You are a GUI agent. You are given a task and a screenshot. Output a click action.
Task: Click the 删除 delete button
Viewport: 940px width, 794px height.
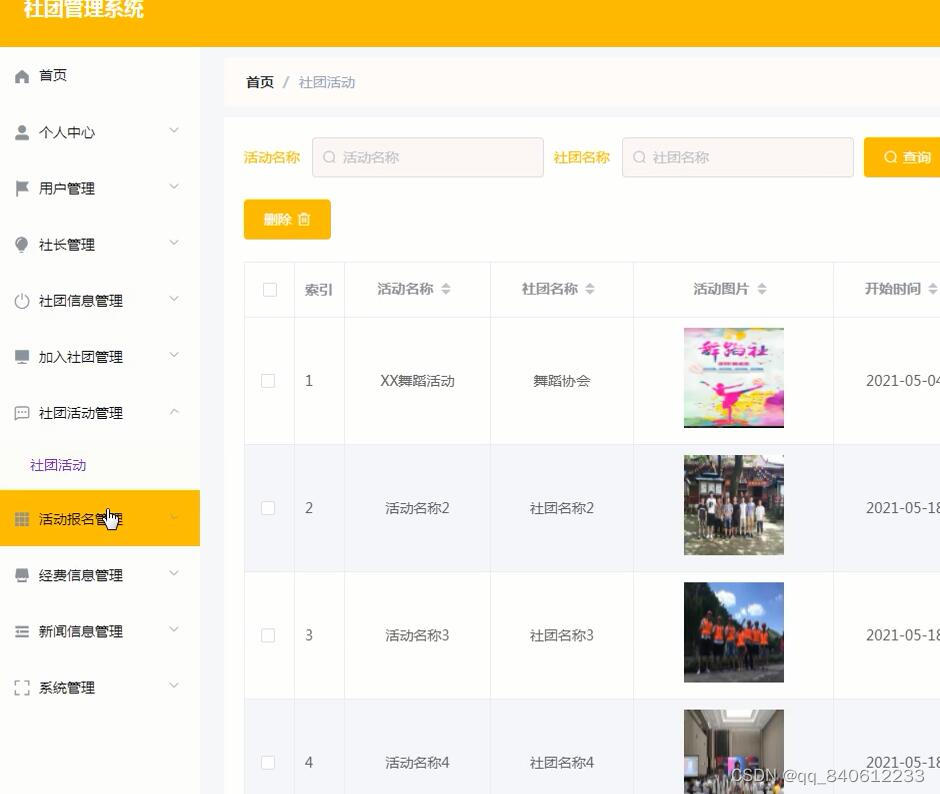pos(287,219)
